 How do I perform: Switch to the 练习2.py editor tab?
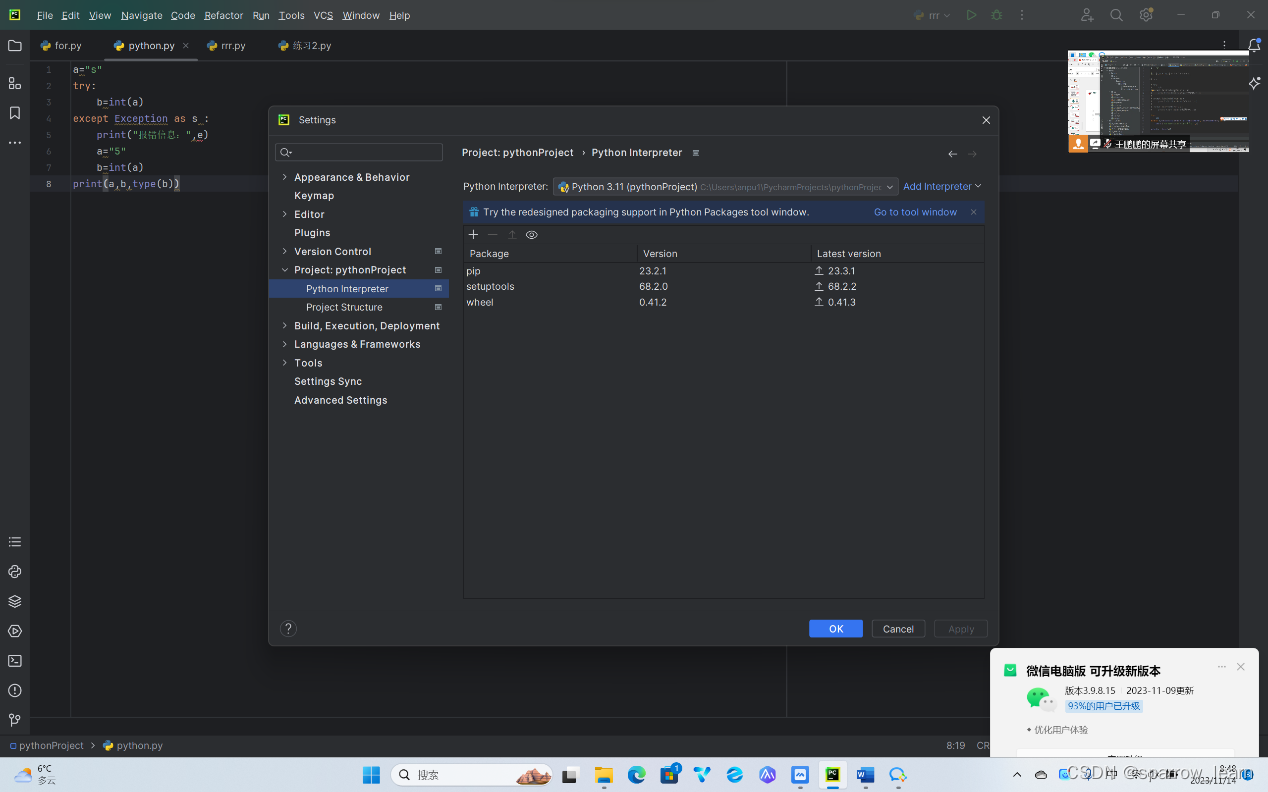pos(305,46)
